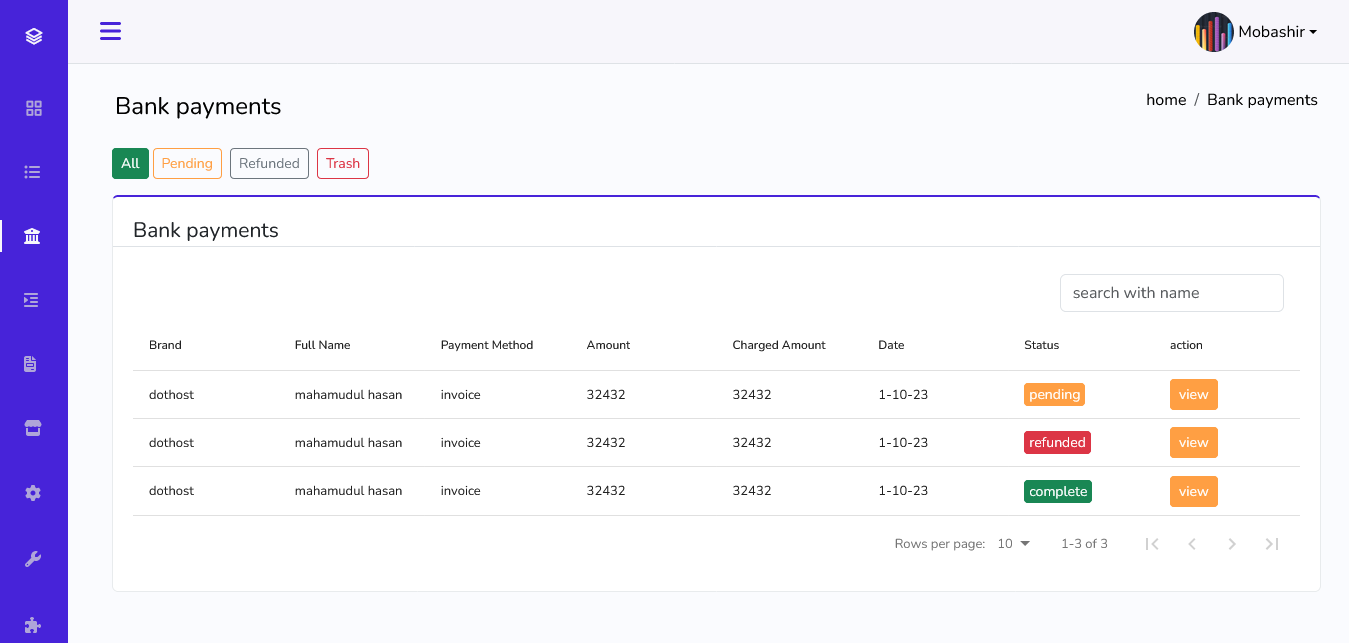Select the list icon in the sidebar

click(33, 171)
